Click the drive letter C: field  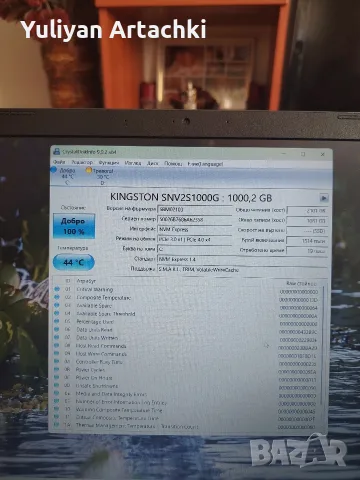click(195, 249)
